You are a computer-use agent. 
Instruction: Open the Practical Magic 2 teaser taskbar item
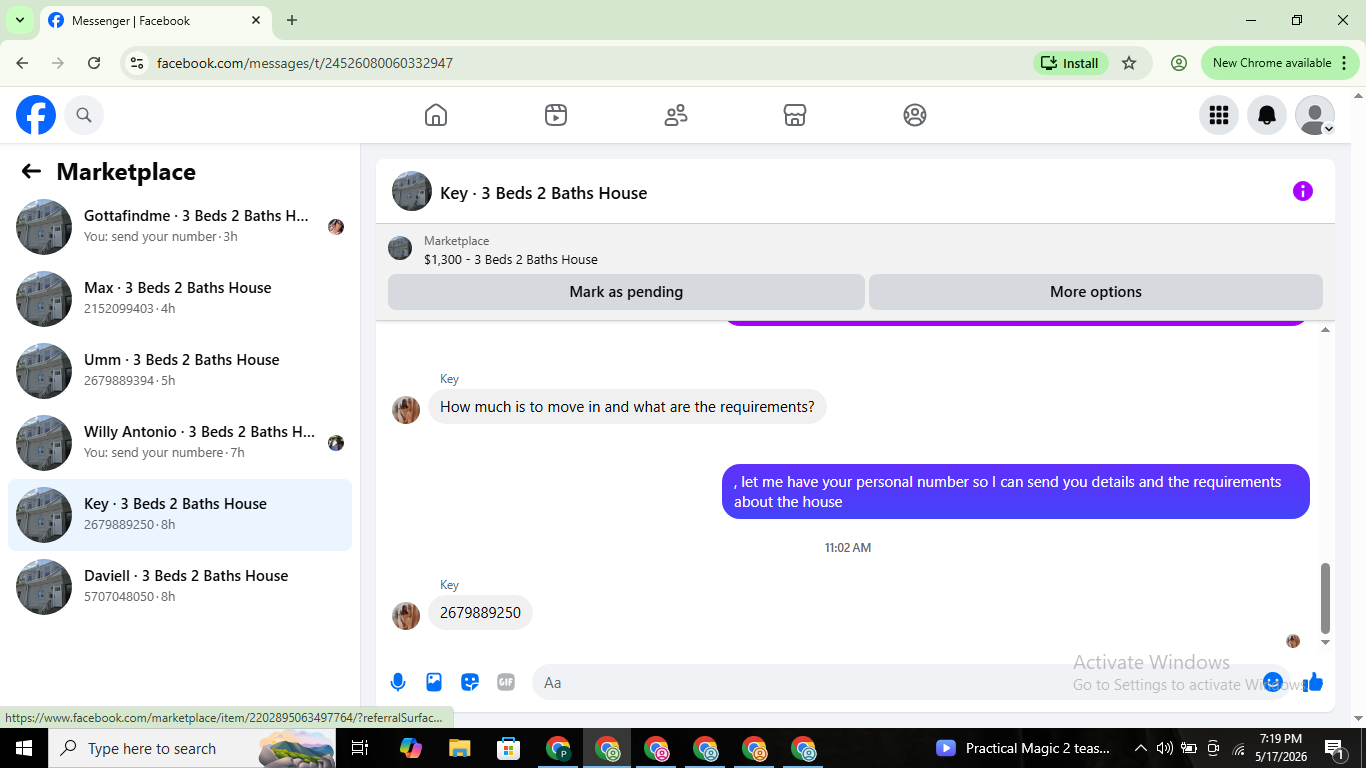[x=1022, y=748]
